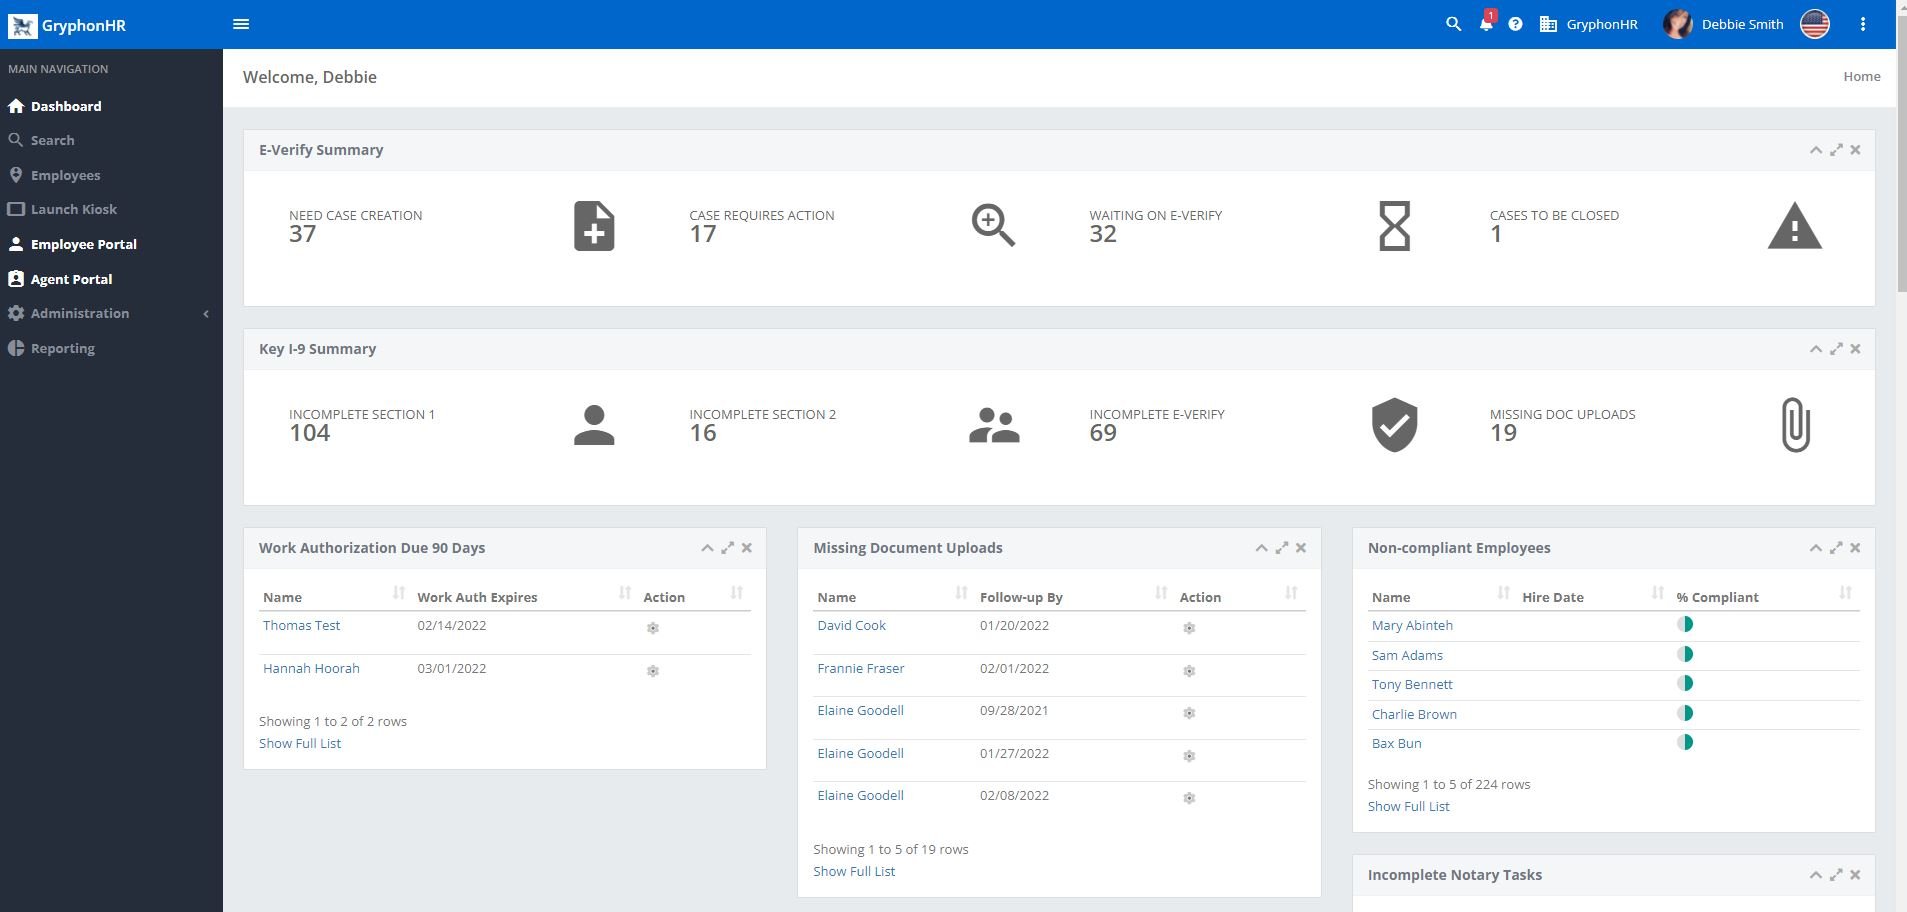Open Mary Abinteh's employee link
Screen dimensions: 1907x912
(x=1412, y=625)
